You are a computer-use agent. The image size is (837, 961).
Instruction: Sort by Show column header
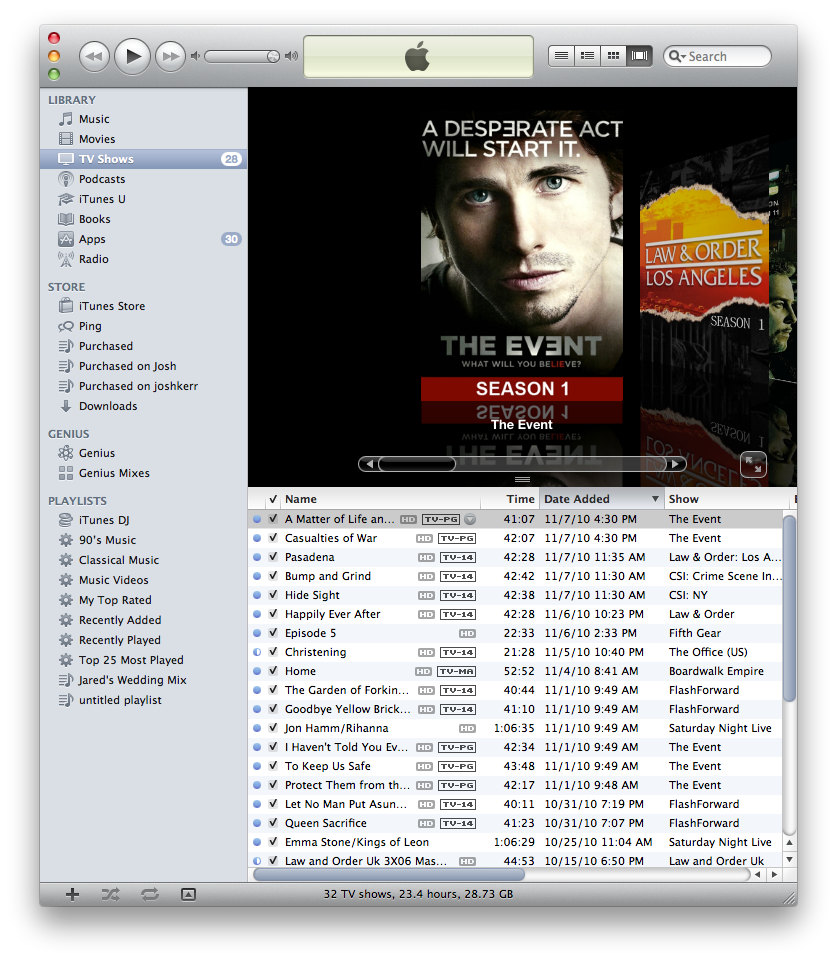coord(726,499)
